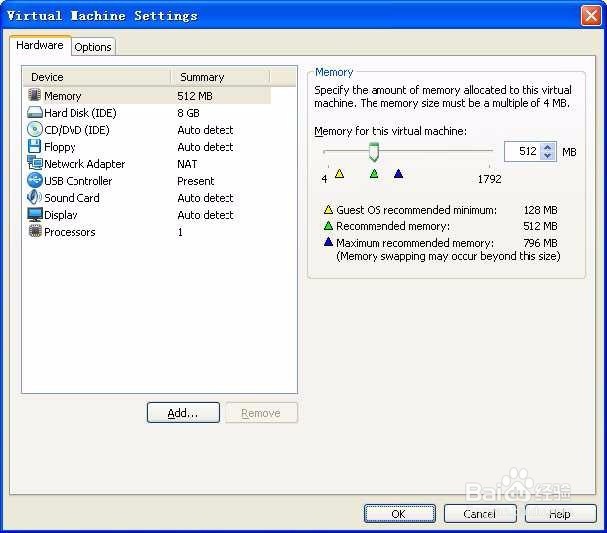Select the USB Controller entry
Image resolution: width=607 pixels, height=533 pixels.
click(x=78, y=181)
